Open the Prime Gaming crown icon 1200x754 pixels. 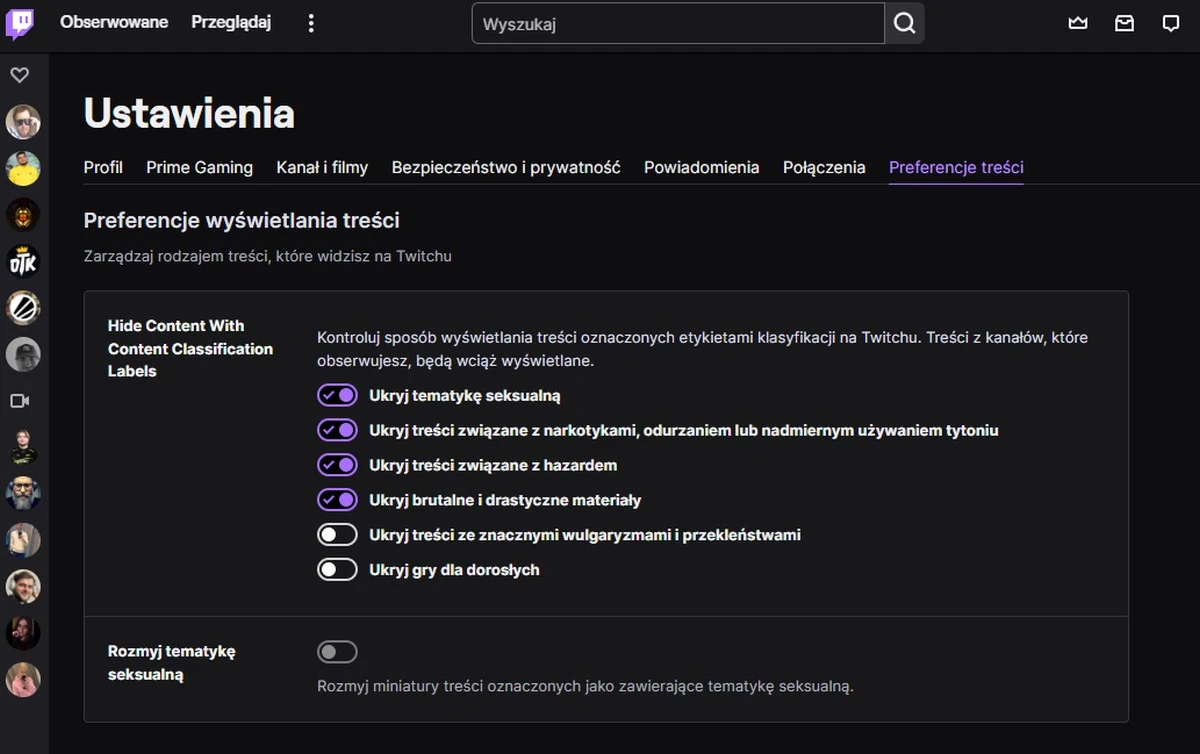click(x=1077, y=23)
